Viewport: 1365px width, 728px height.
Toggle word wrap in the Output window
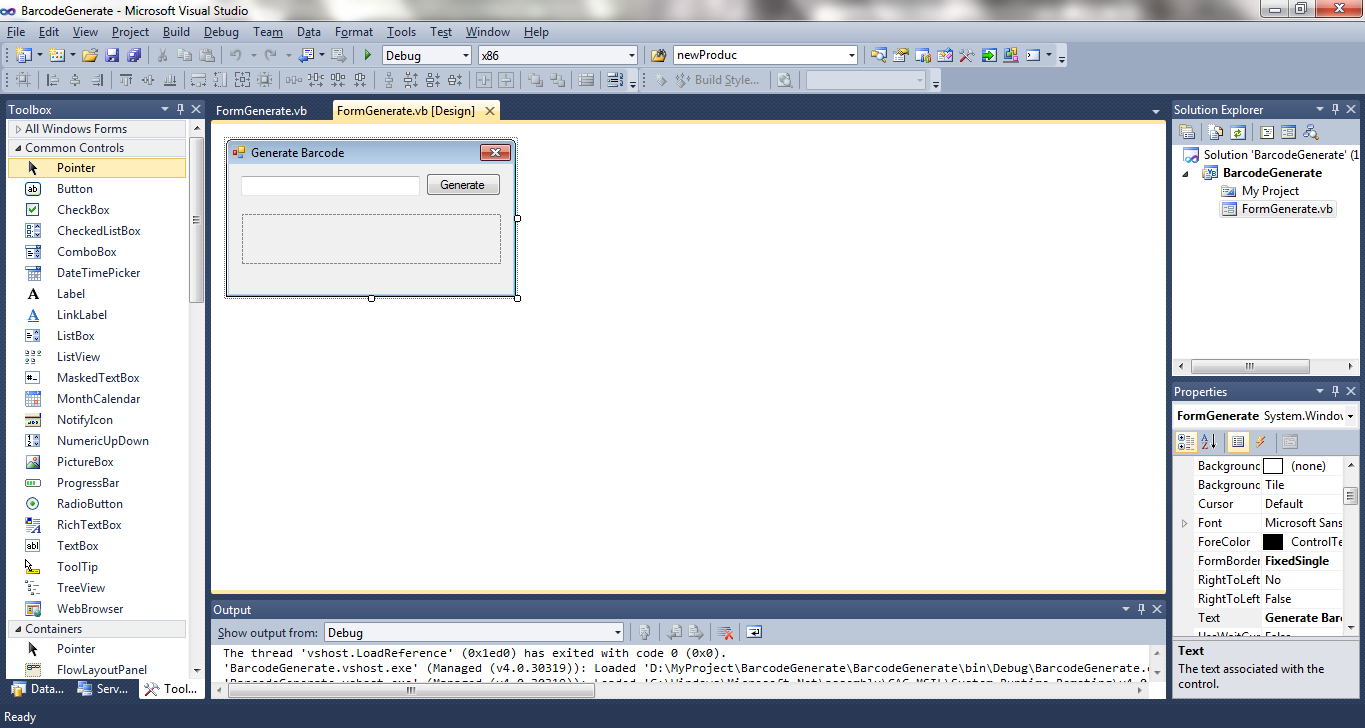tap(754, 632)
